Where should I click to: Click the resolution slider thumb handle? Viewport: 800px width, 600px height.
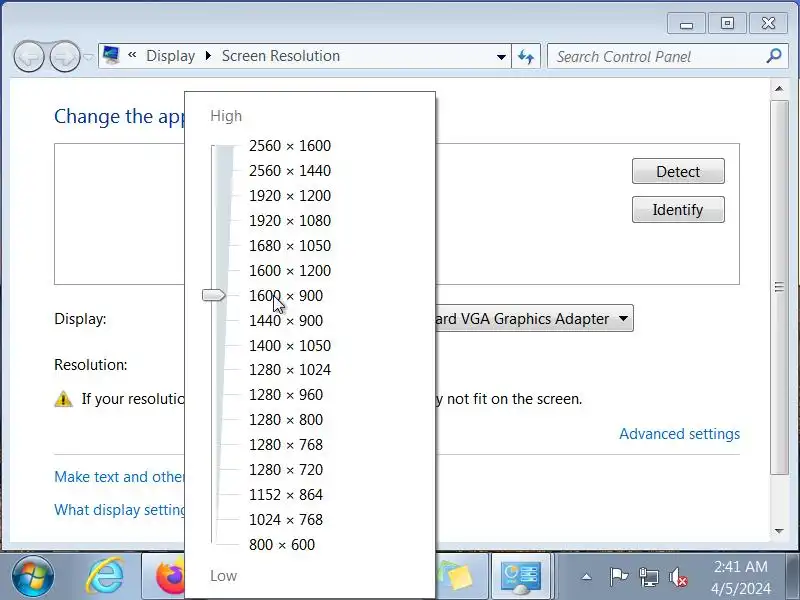[x=214, y=295]
